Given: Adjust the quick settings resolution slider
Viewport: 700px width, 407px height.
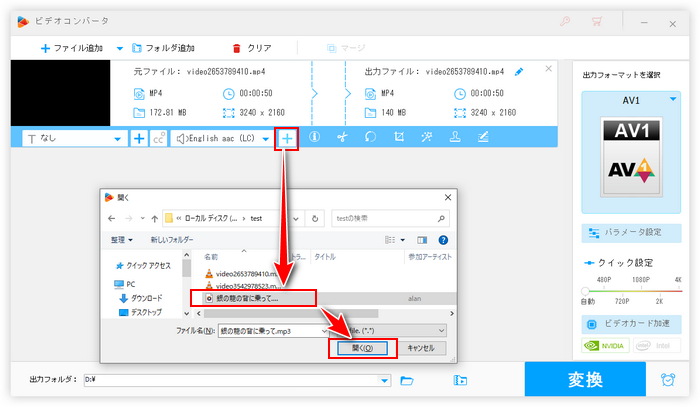Looking at the screenshot, I should coord(585,291).
